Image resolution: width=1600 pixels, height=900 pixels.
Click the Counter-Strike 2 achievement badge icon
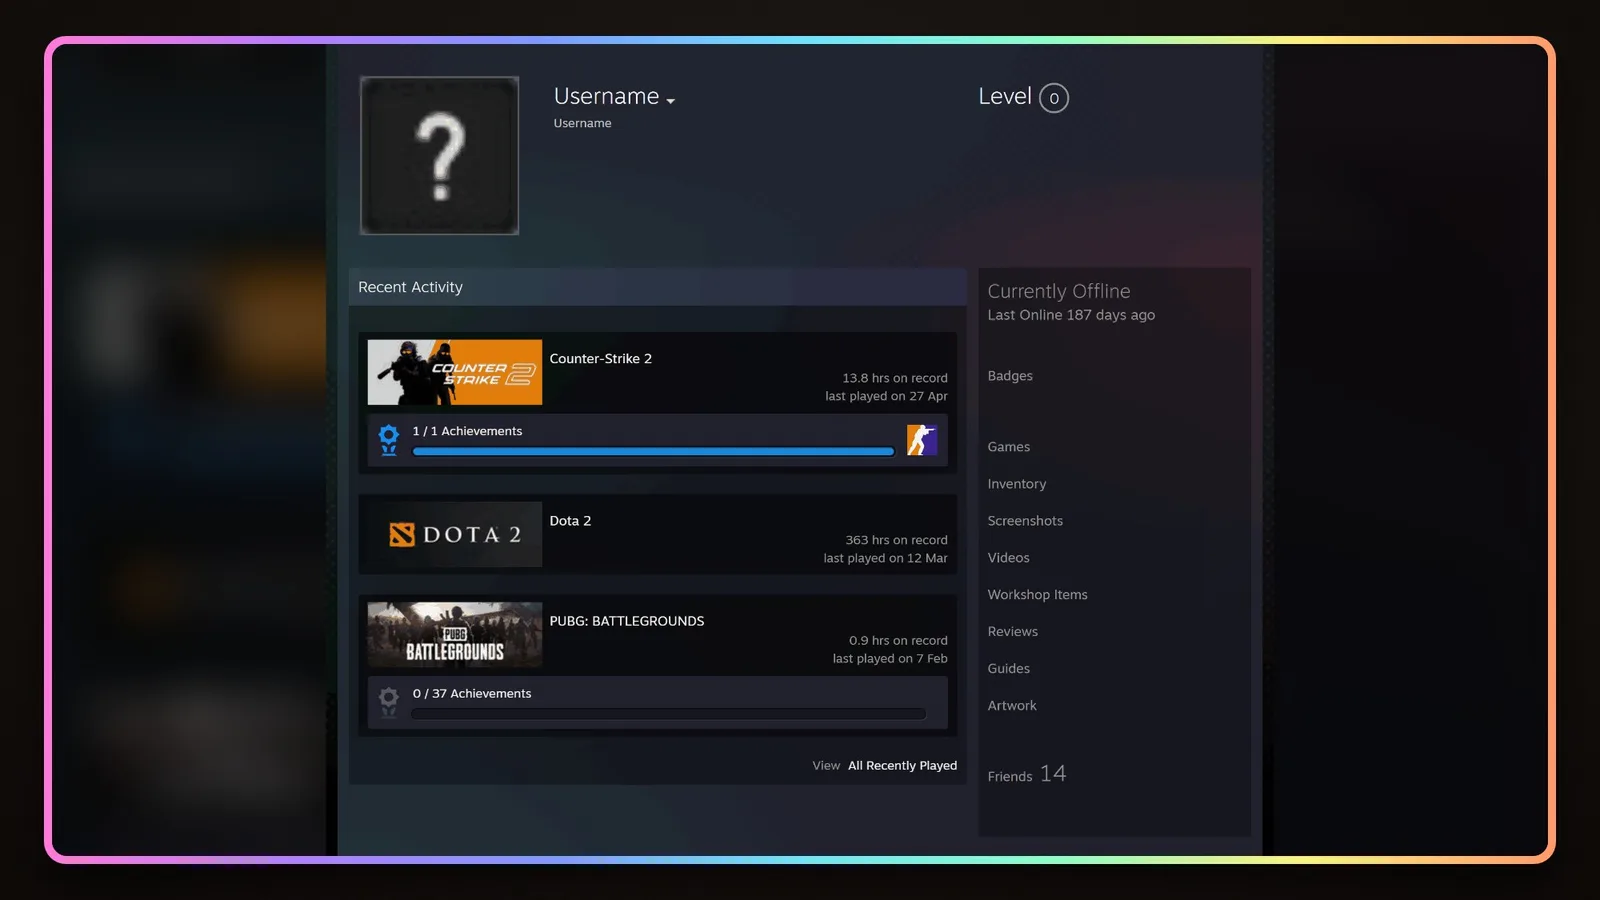(389, 439)
